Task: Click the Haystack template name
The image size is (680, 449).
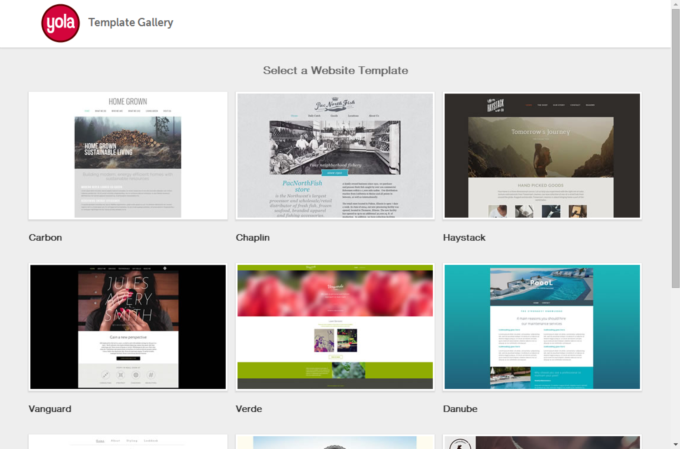Action: pos(464,238)
